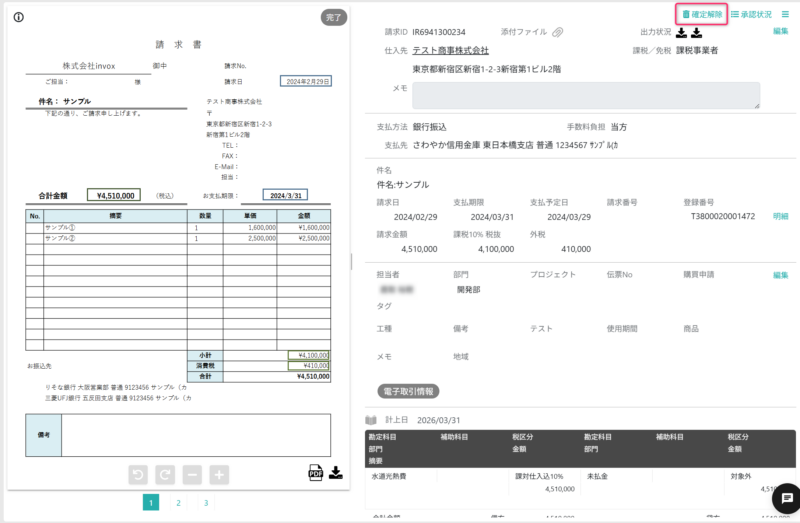Go to page 3 of the invoice
The height and width of the screenshot is (523, 800).
tap(206, 503)
